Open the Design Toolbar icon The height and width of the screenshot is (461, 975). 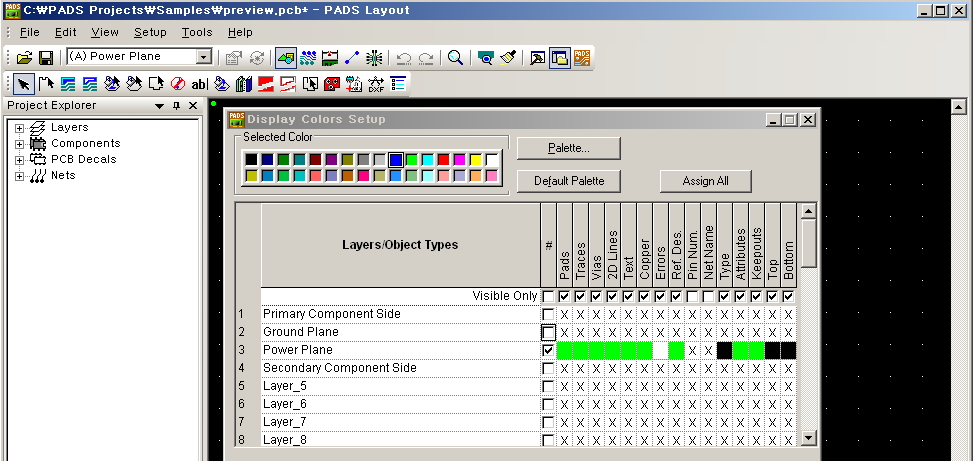(308, 58)
